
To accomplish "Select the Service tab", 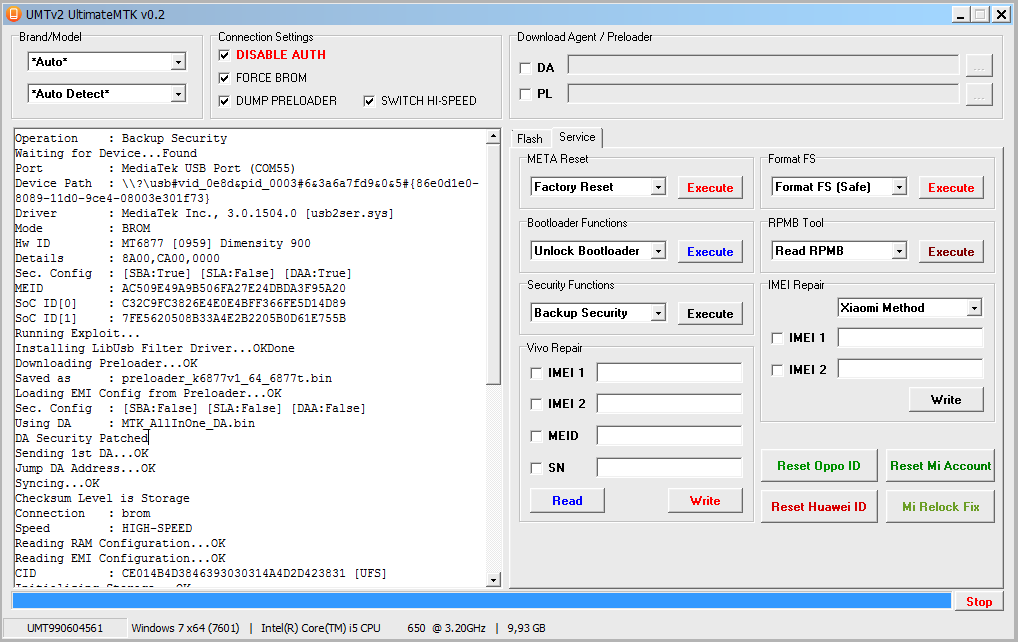I will (577, 137).
